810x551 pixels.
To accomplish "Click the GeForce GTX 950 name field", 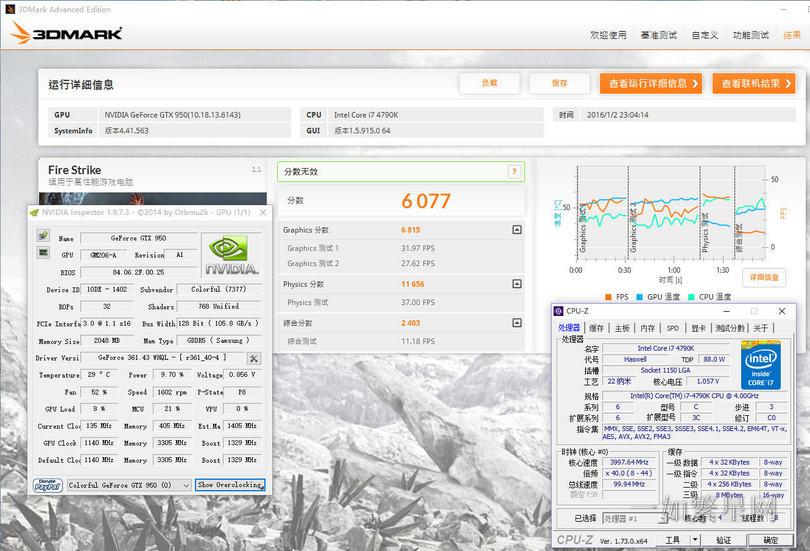I will click(x=138, y=238).
